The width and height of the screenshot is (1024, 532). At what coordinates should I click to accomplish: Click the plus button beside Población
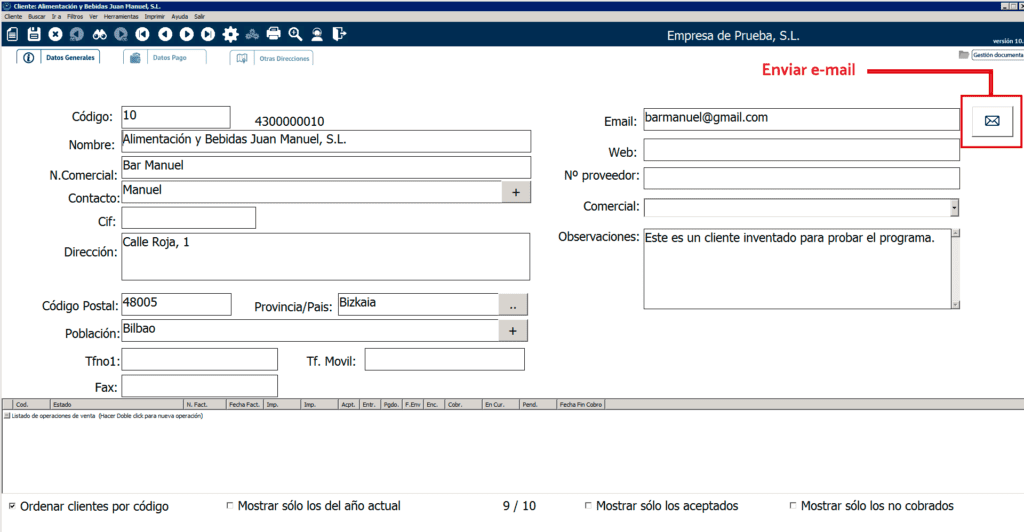click(512, 331)
